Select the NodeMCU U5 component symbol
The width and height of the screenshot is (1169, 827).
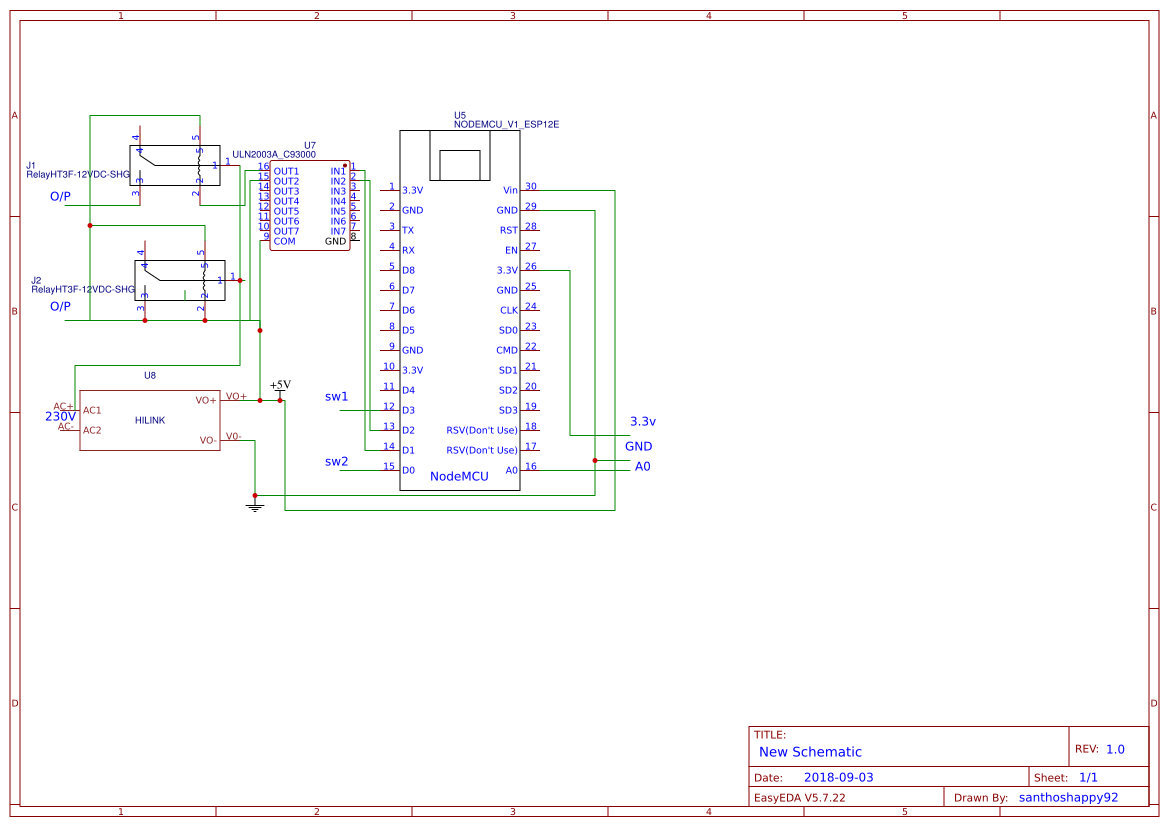click(x=462, y=300)
